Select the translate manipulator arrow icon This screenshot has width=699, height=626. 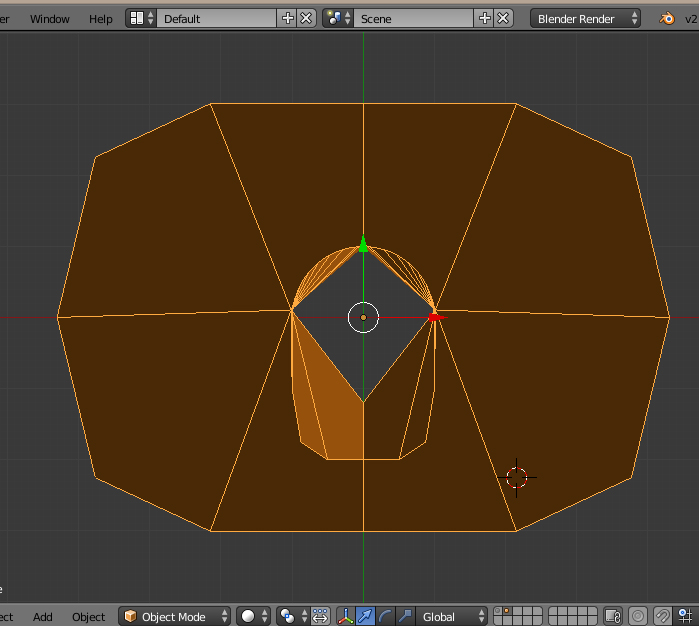click(x=365, y=616)
